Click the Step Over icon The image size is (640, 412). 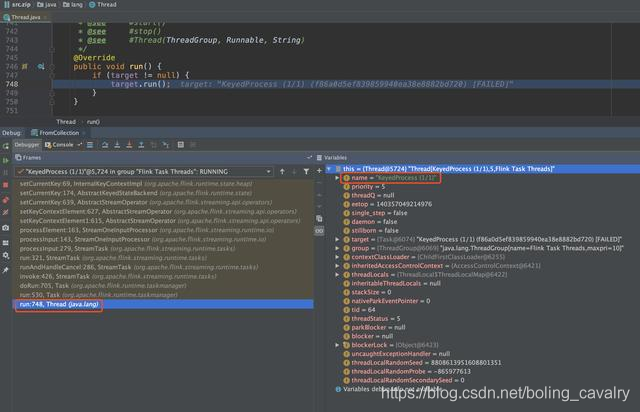[x=105, y=145]
